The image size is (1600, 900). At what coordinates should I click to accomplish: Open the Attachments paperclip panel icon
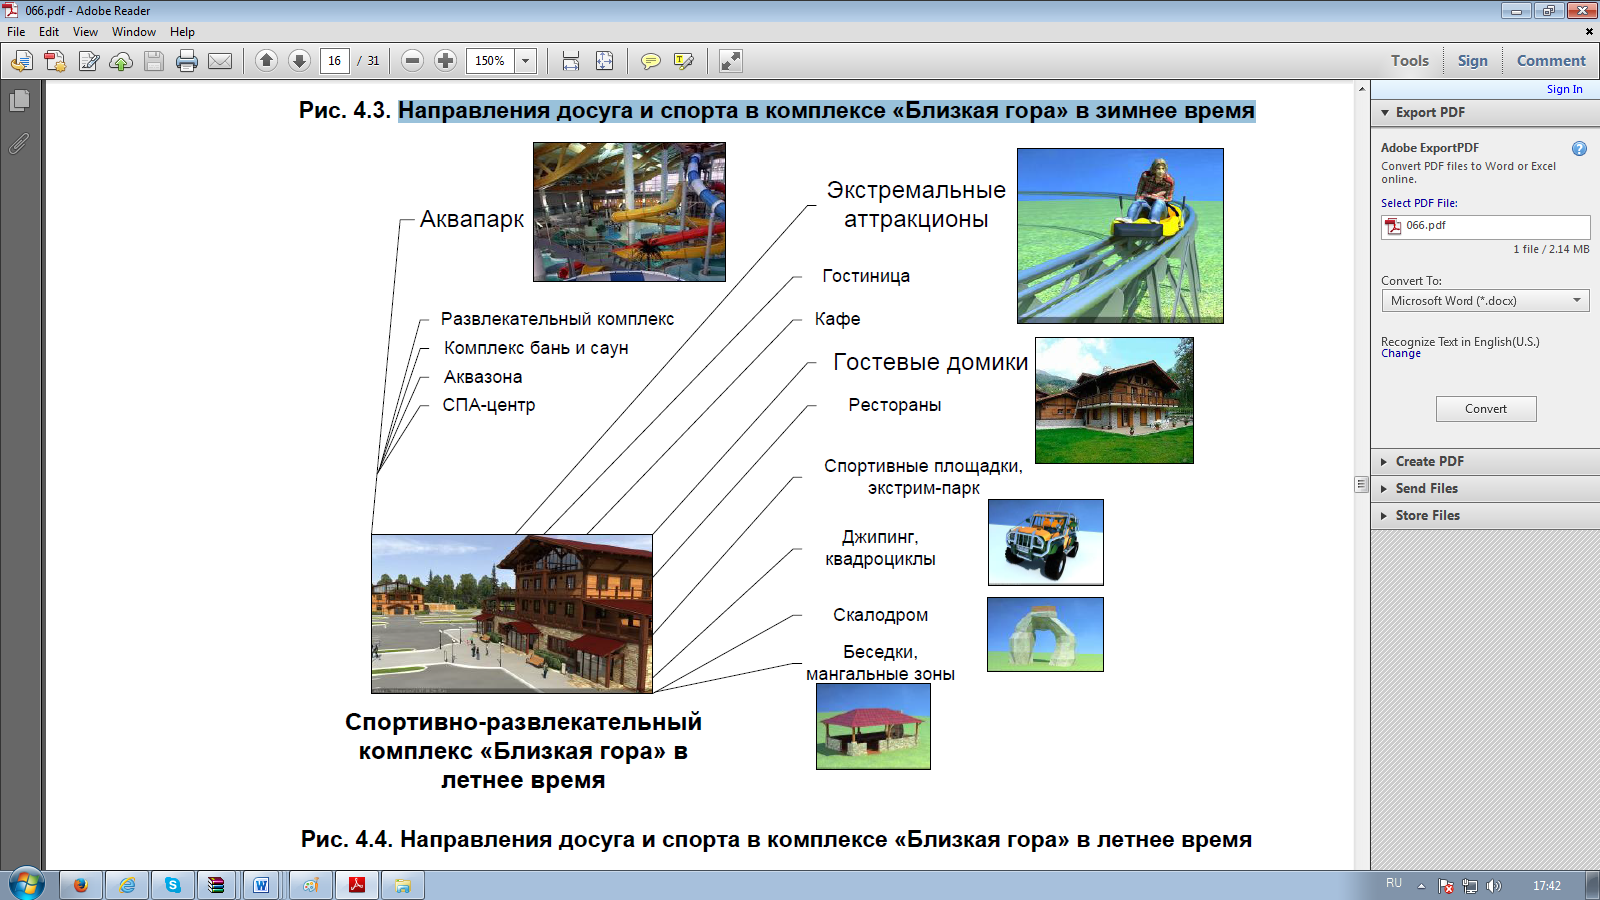pyautogui.click(x=19, y=145)
